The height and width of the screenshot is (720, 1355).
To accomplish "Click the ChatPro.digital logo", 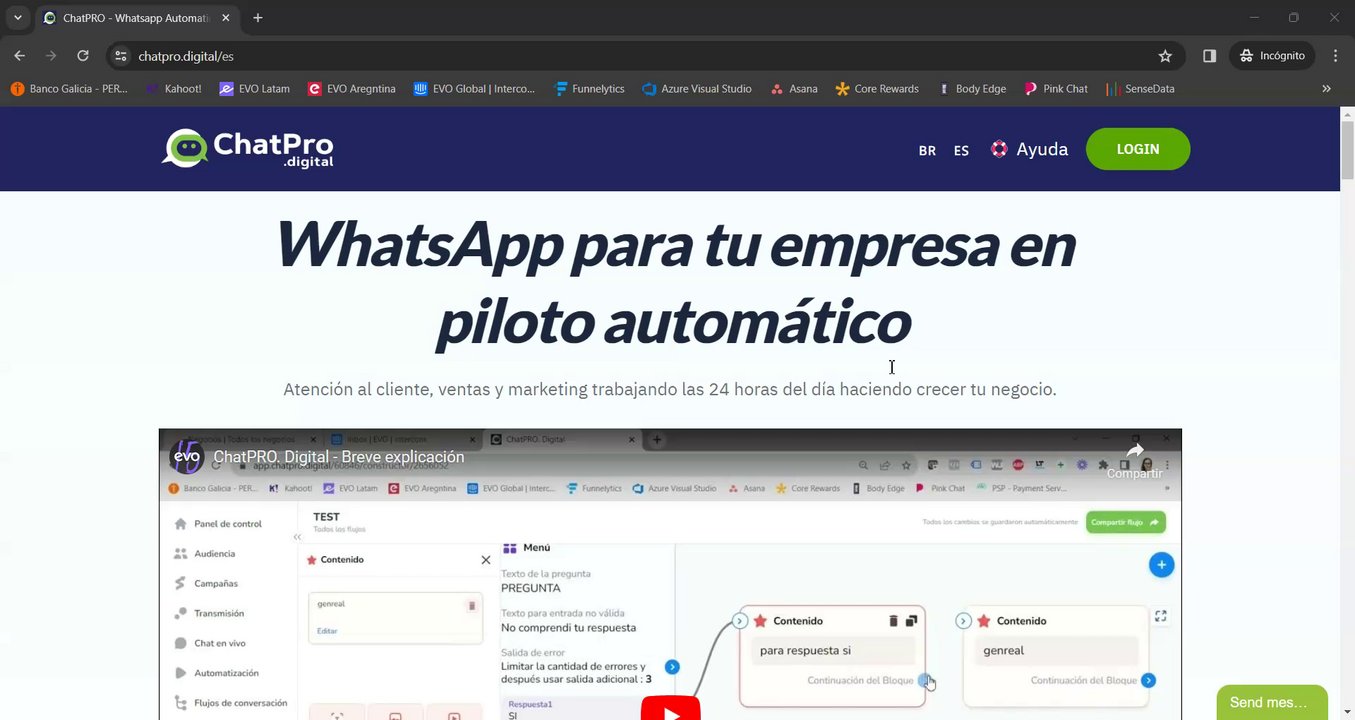I will (x=248, y=148).
